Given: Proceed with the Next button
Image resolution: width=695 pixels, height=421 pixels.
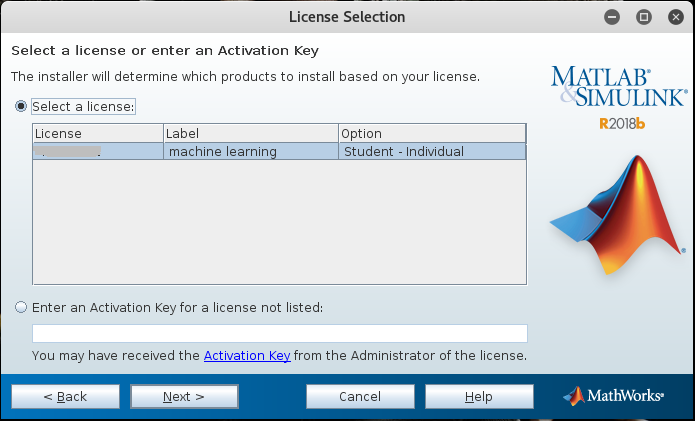Looking at the screenshot, I should [x=184, y=396].
